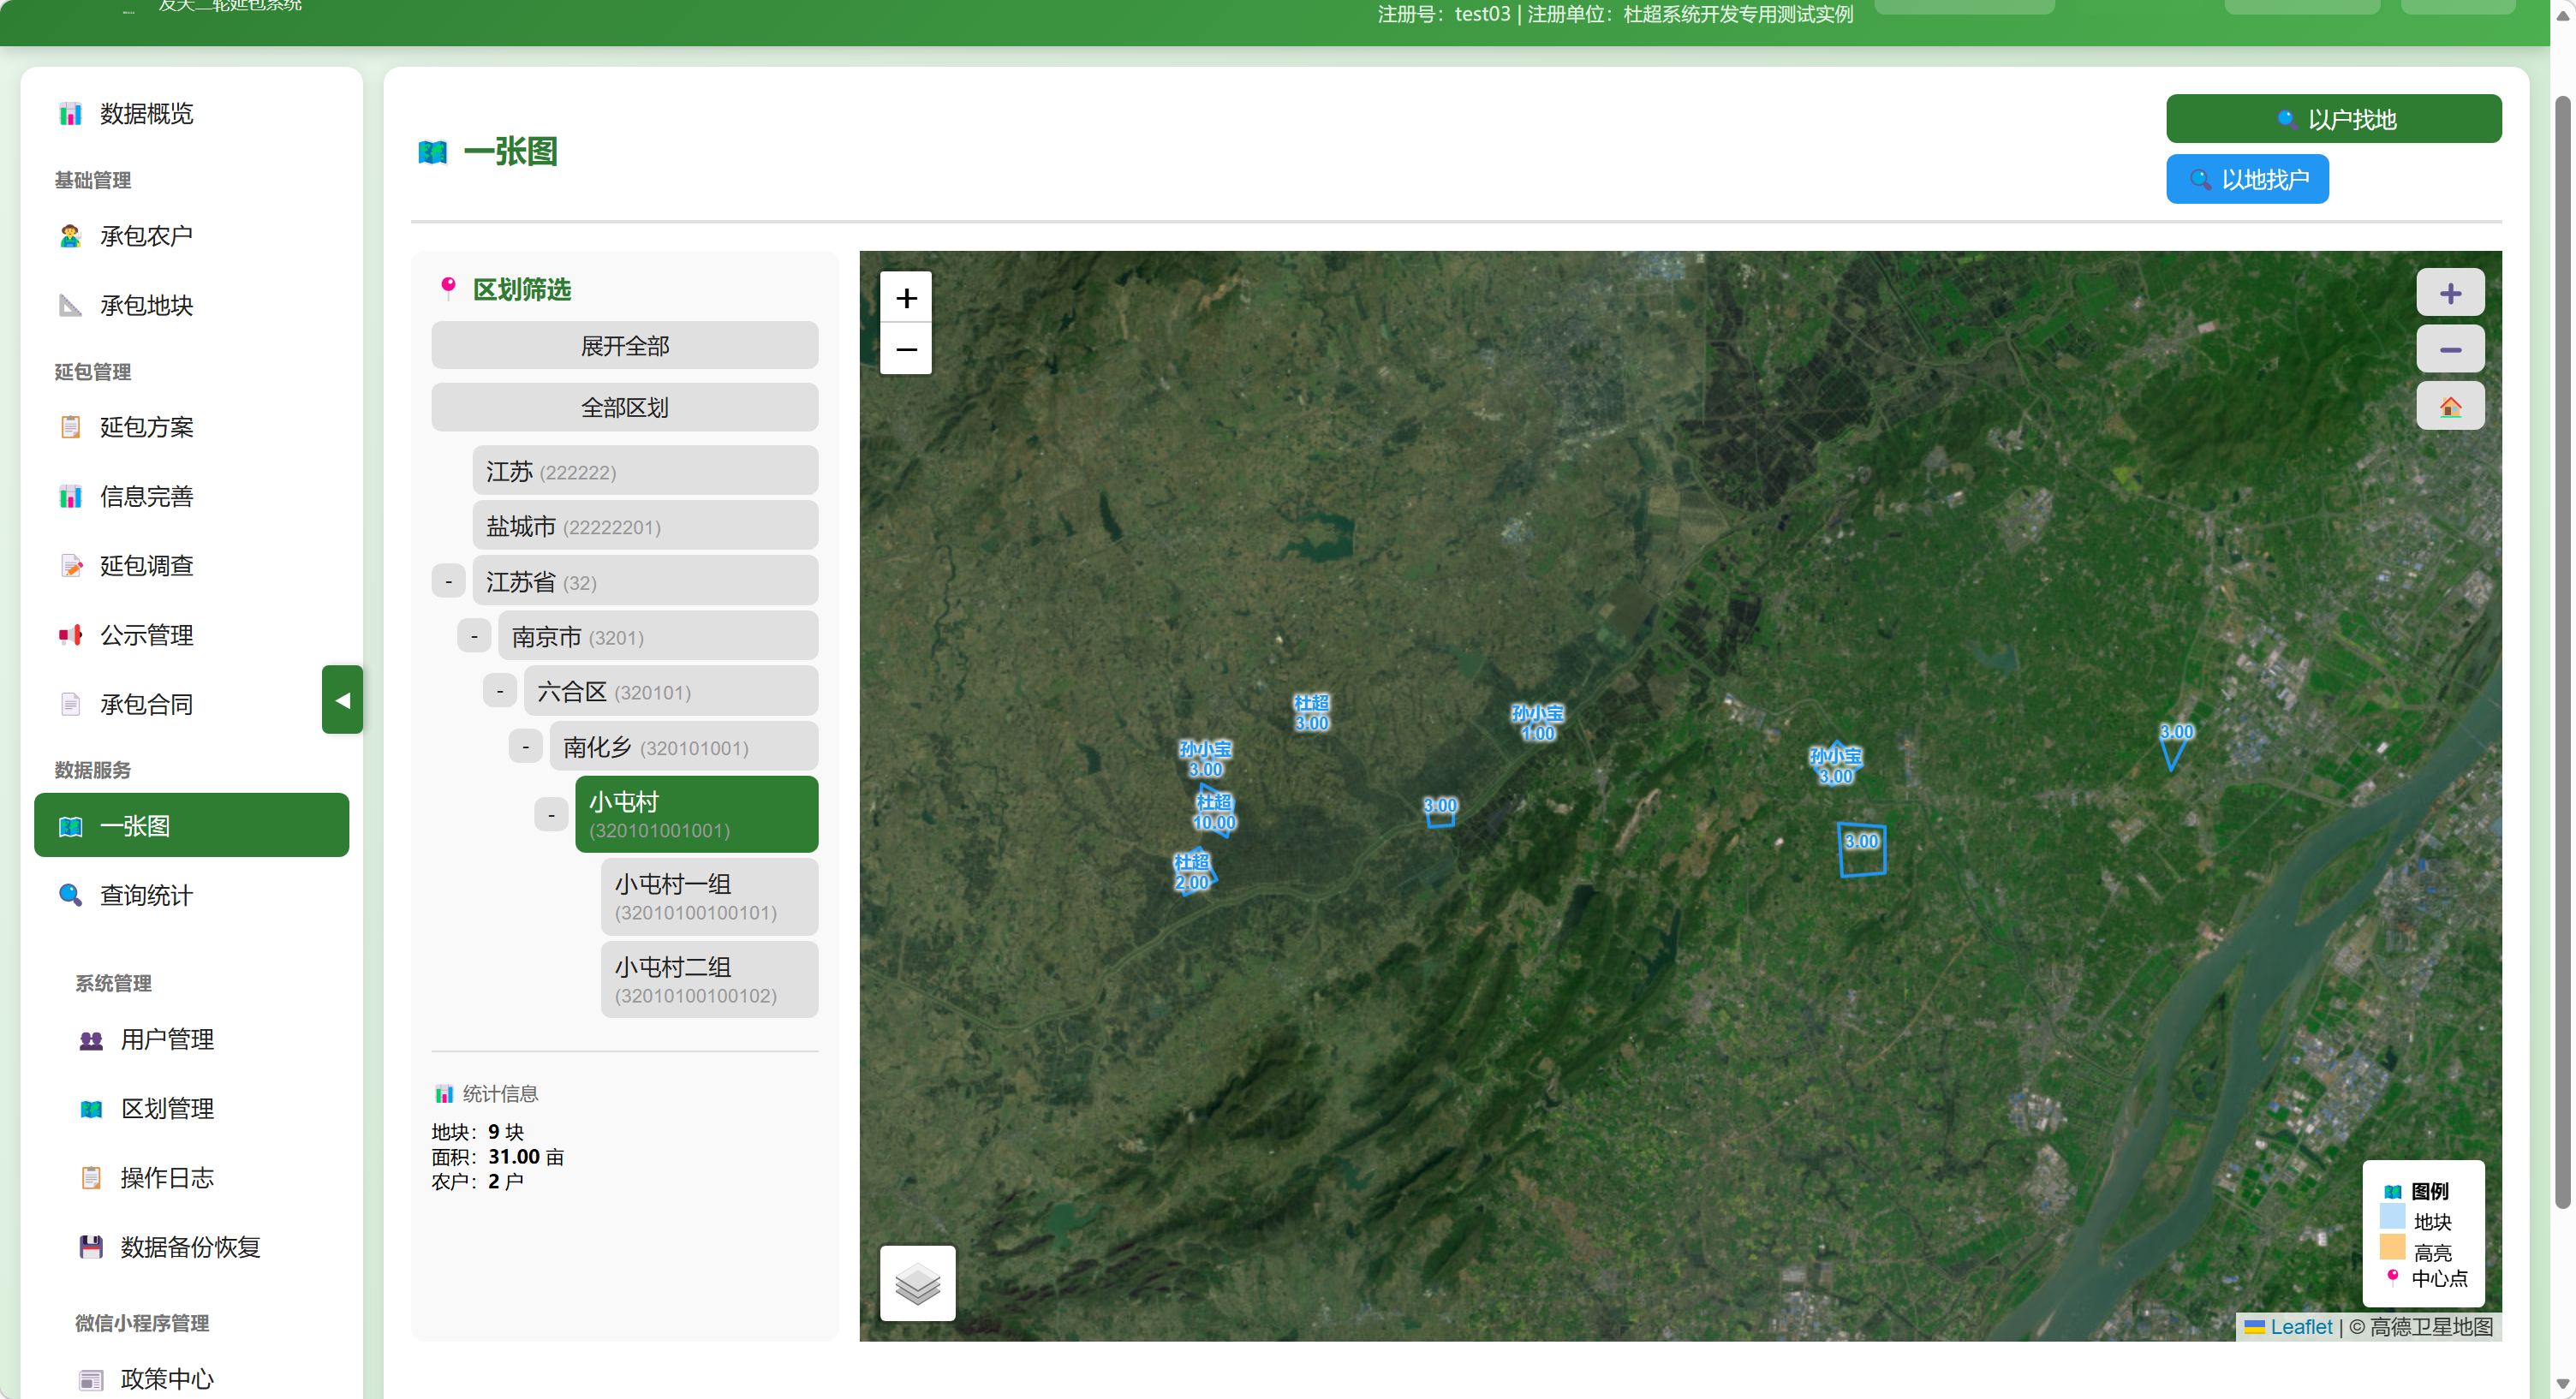Click the 展开全部 button
This screenshot has height=1399, width=2576.
tap(624, 346)
